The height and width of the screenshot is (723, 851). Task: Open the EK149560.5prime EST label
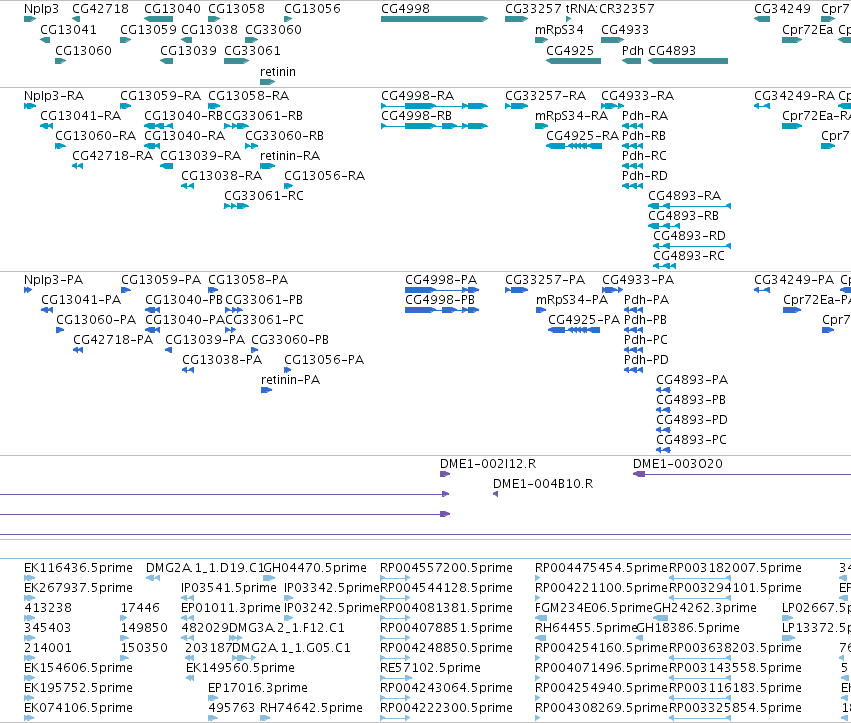(x=240, y=668)
